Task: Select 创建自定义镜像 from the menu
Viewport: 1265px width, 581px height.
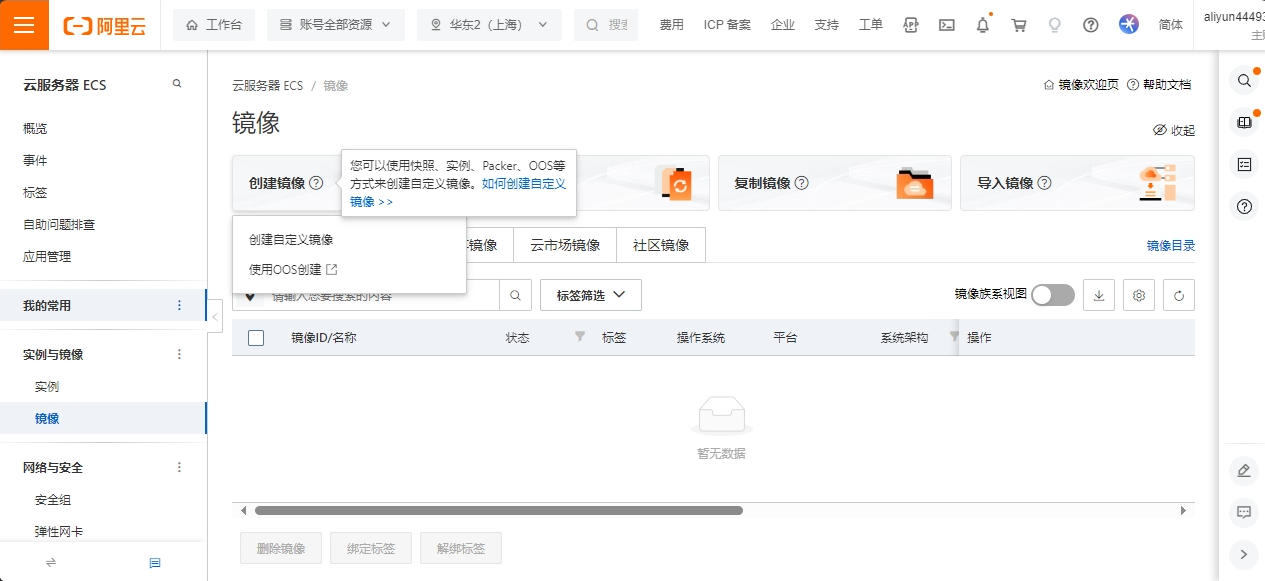Action: pos(291,240)
